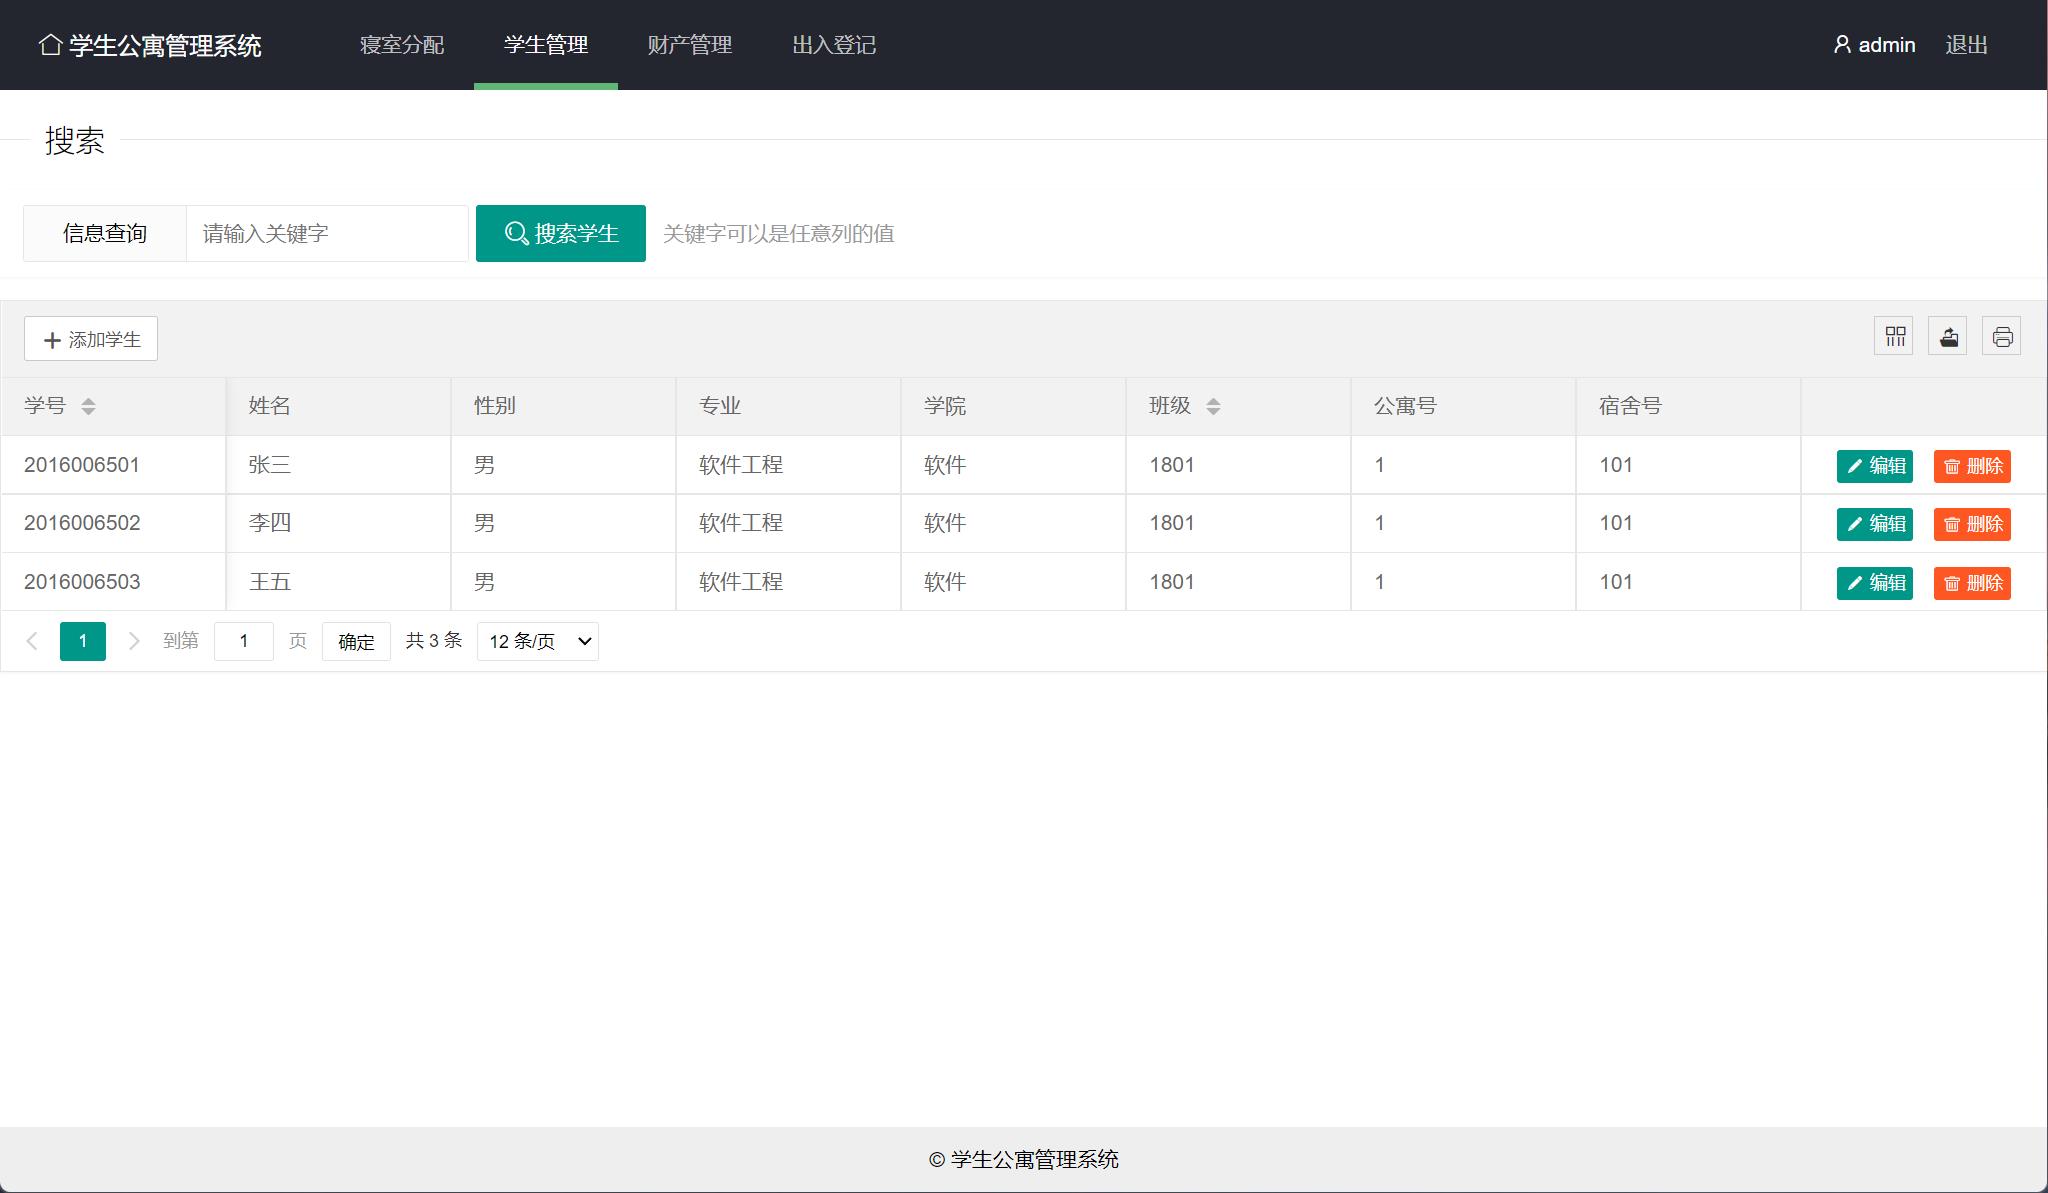Click the column filter grid icon
The height and width of the screenshot is (1193, 2048).
1894,337
